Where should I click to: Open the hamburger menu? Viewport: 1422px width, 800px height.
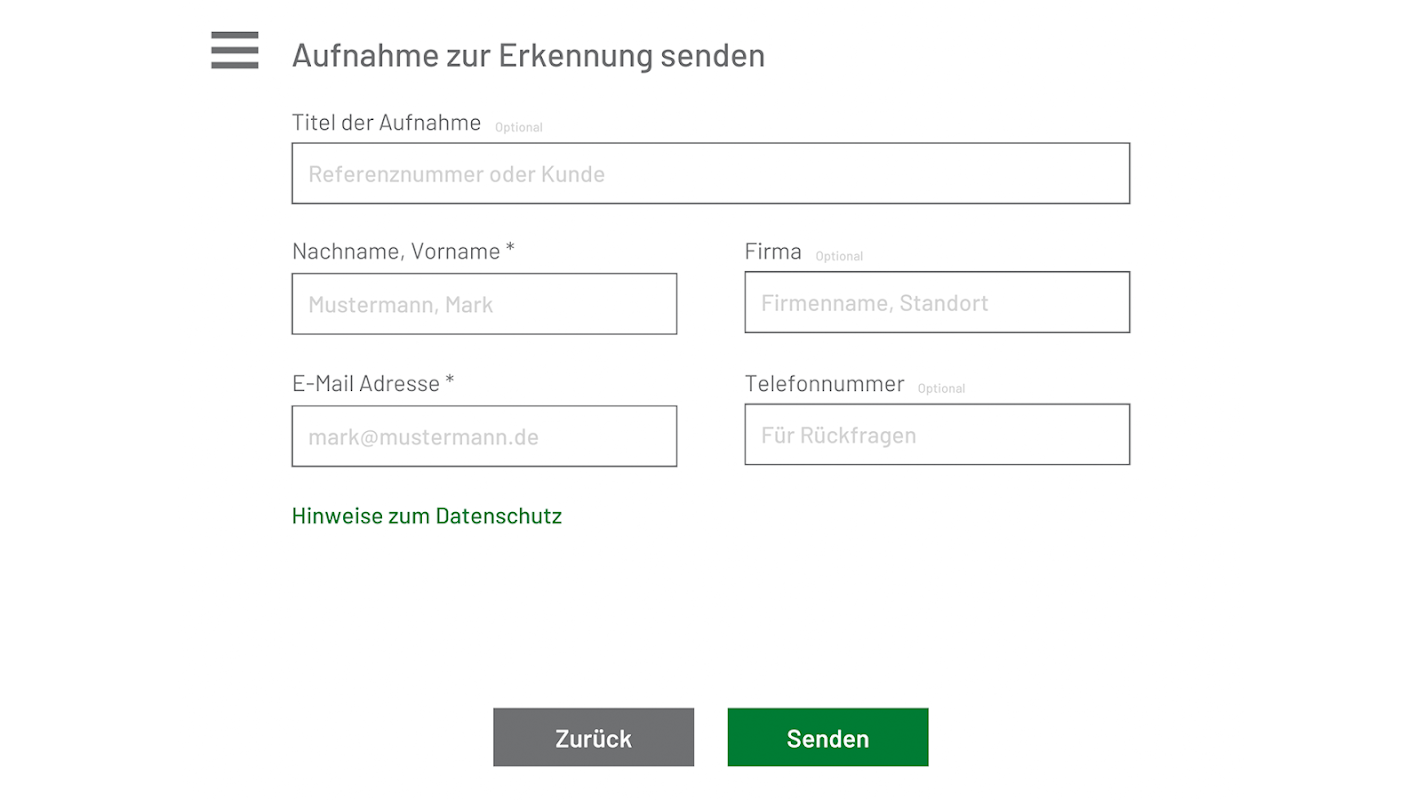(x=235, y=51)
